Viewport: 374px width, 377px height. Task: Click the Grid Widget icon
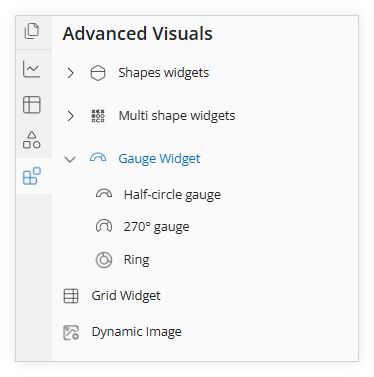pos(71,296)
